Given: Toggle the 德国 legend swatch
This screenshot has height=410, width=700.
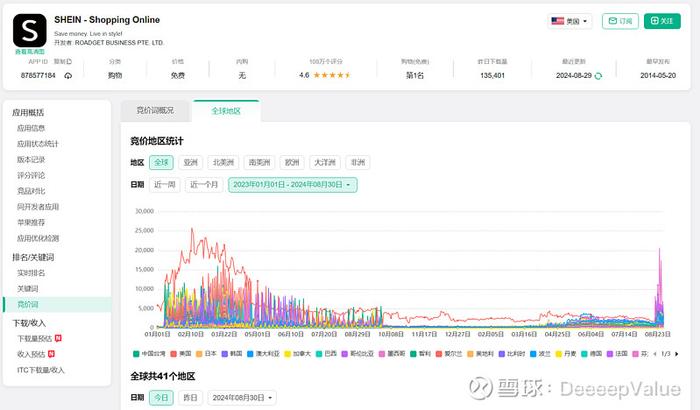Looking at the screenshot, I should [x=584, y=354].
